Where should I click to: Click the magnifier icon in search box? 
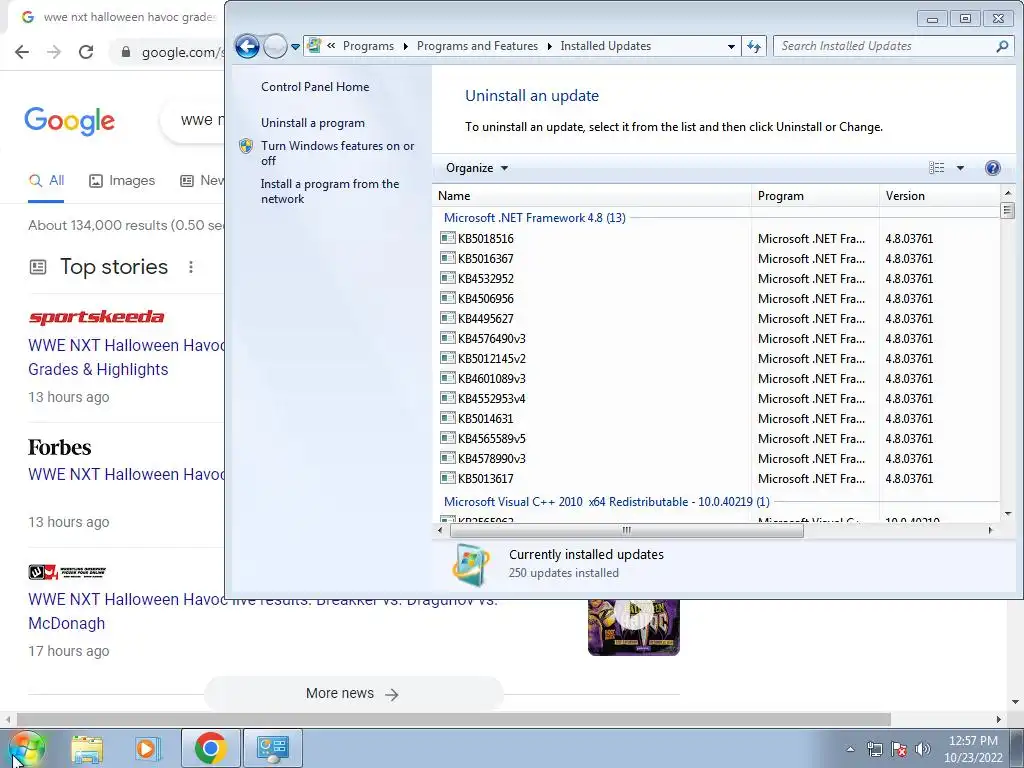[1002, 46]
